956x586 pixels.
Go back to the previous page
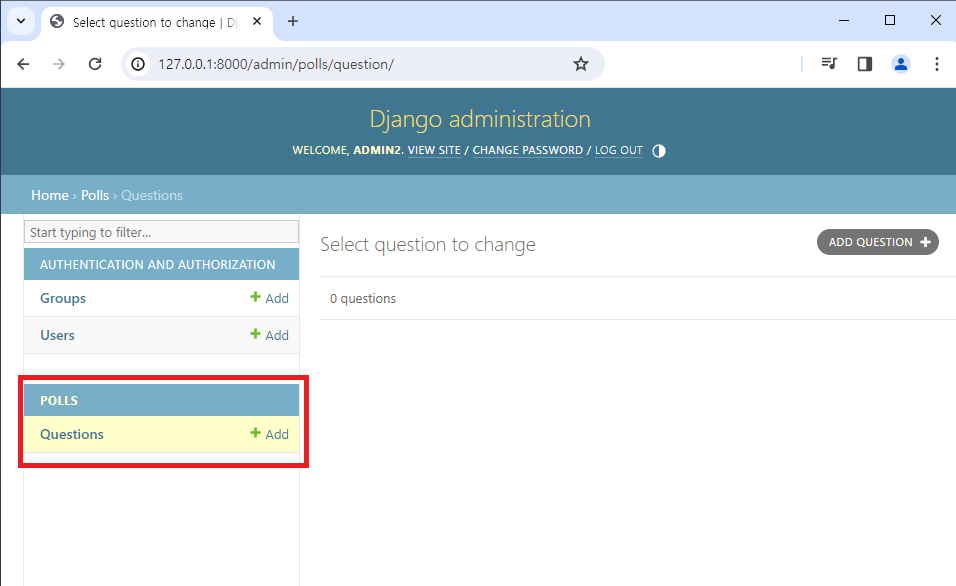point(23,64)
